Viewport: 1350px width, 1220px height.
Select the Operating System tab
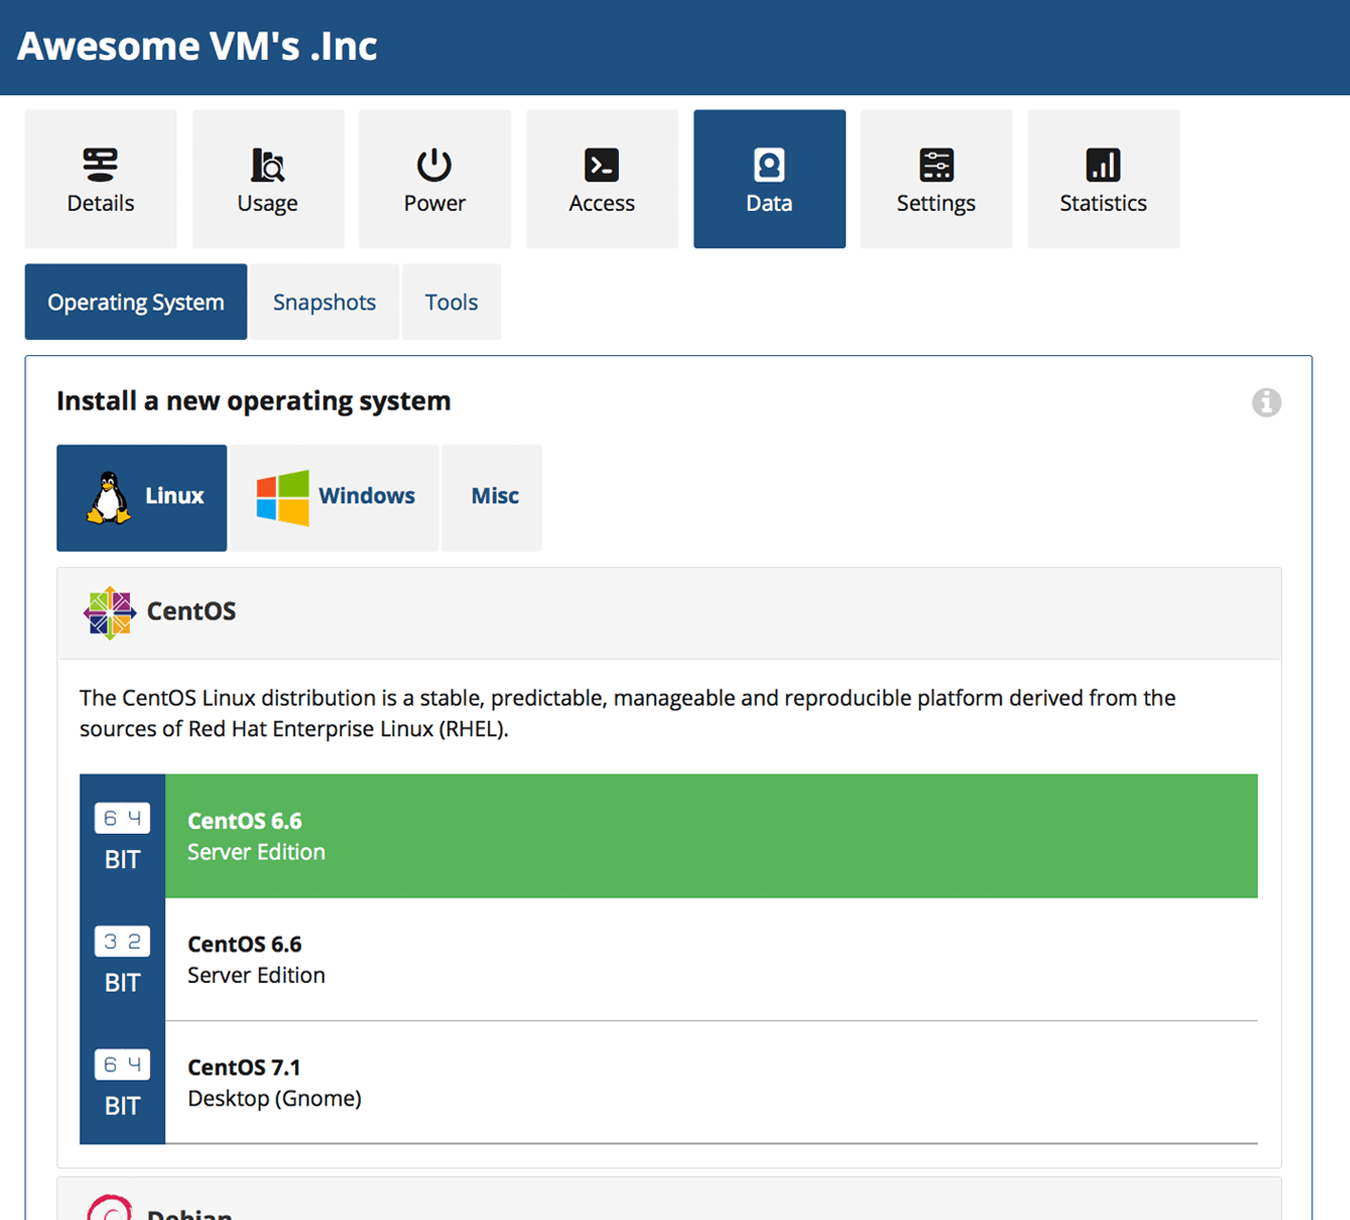click(x=135, y=301)
